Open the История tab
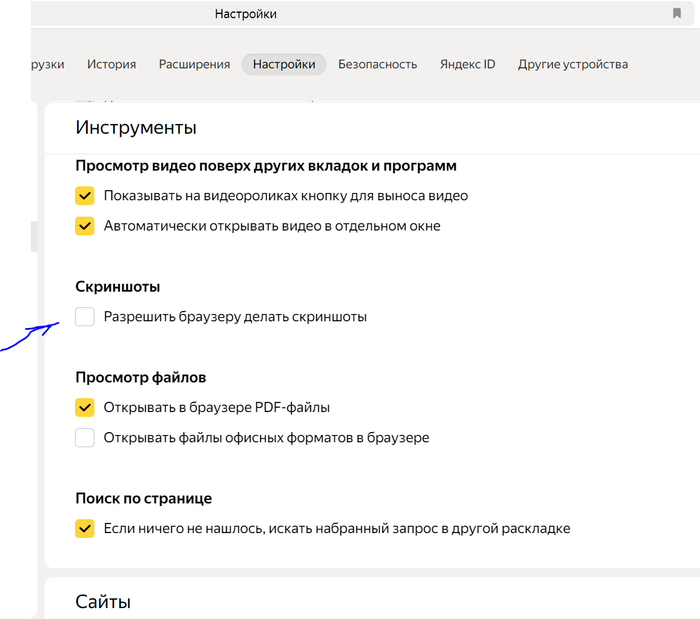This screenshot has width=700, height=619. [x=111, y=64]
